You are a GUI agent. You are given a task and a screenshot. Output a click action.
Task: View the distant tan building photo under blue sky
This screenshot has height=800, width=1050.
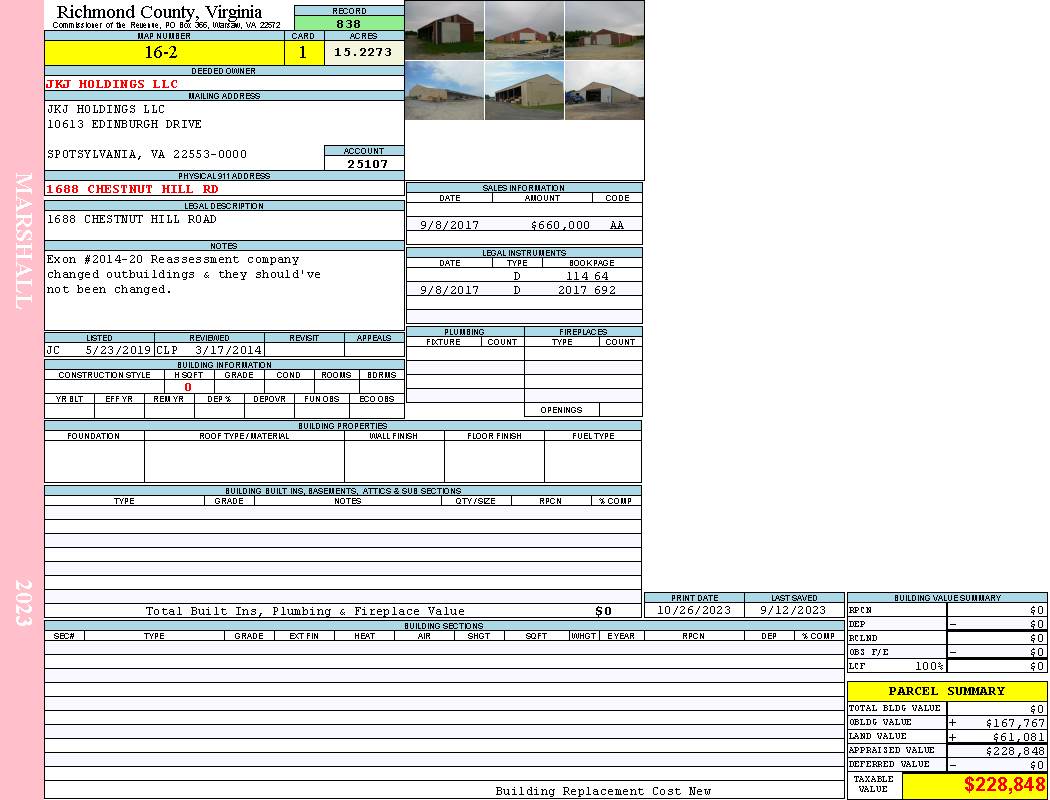pos(444,90)
